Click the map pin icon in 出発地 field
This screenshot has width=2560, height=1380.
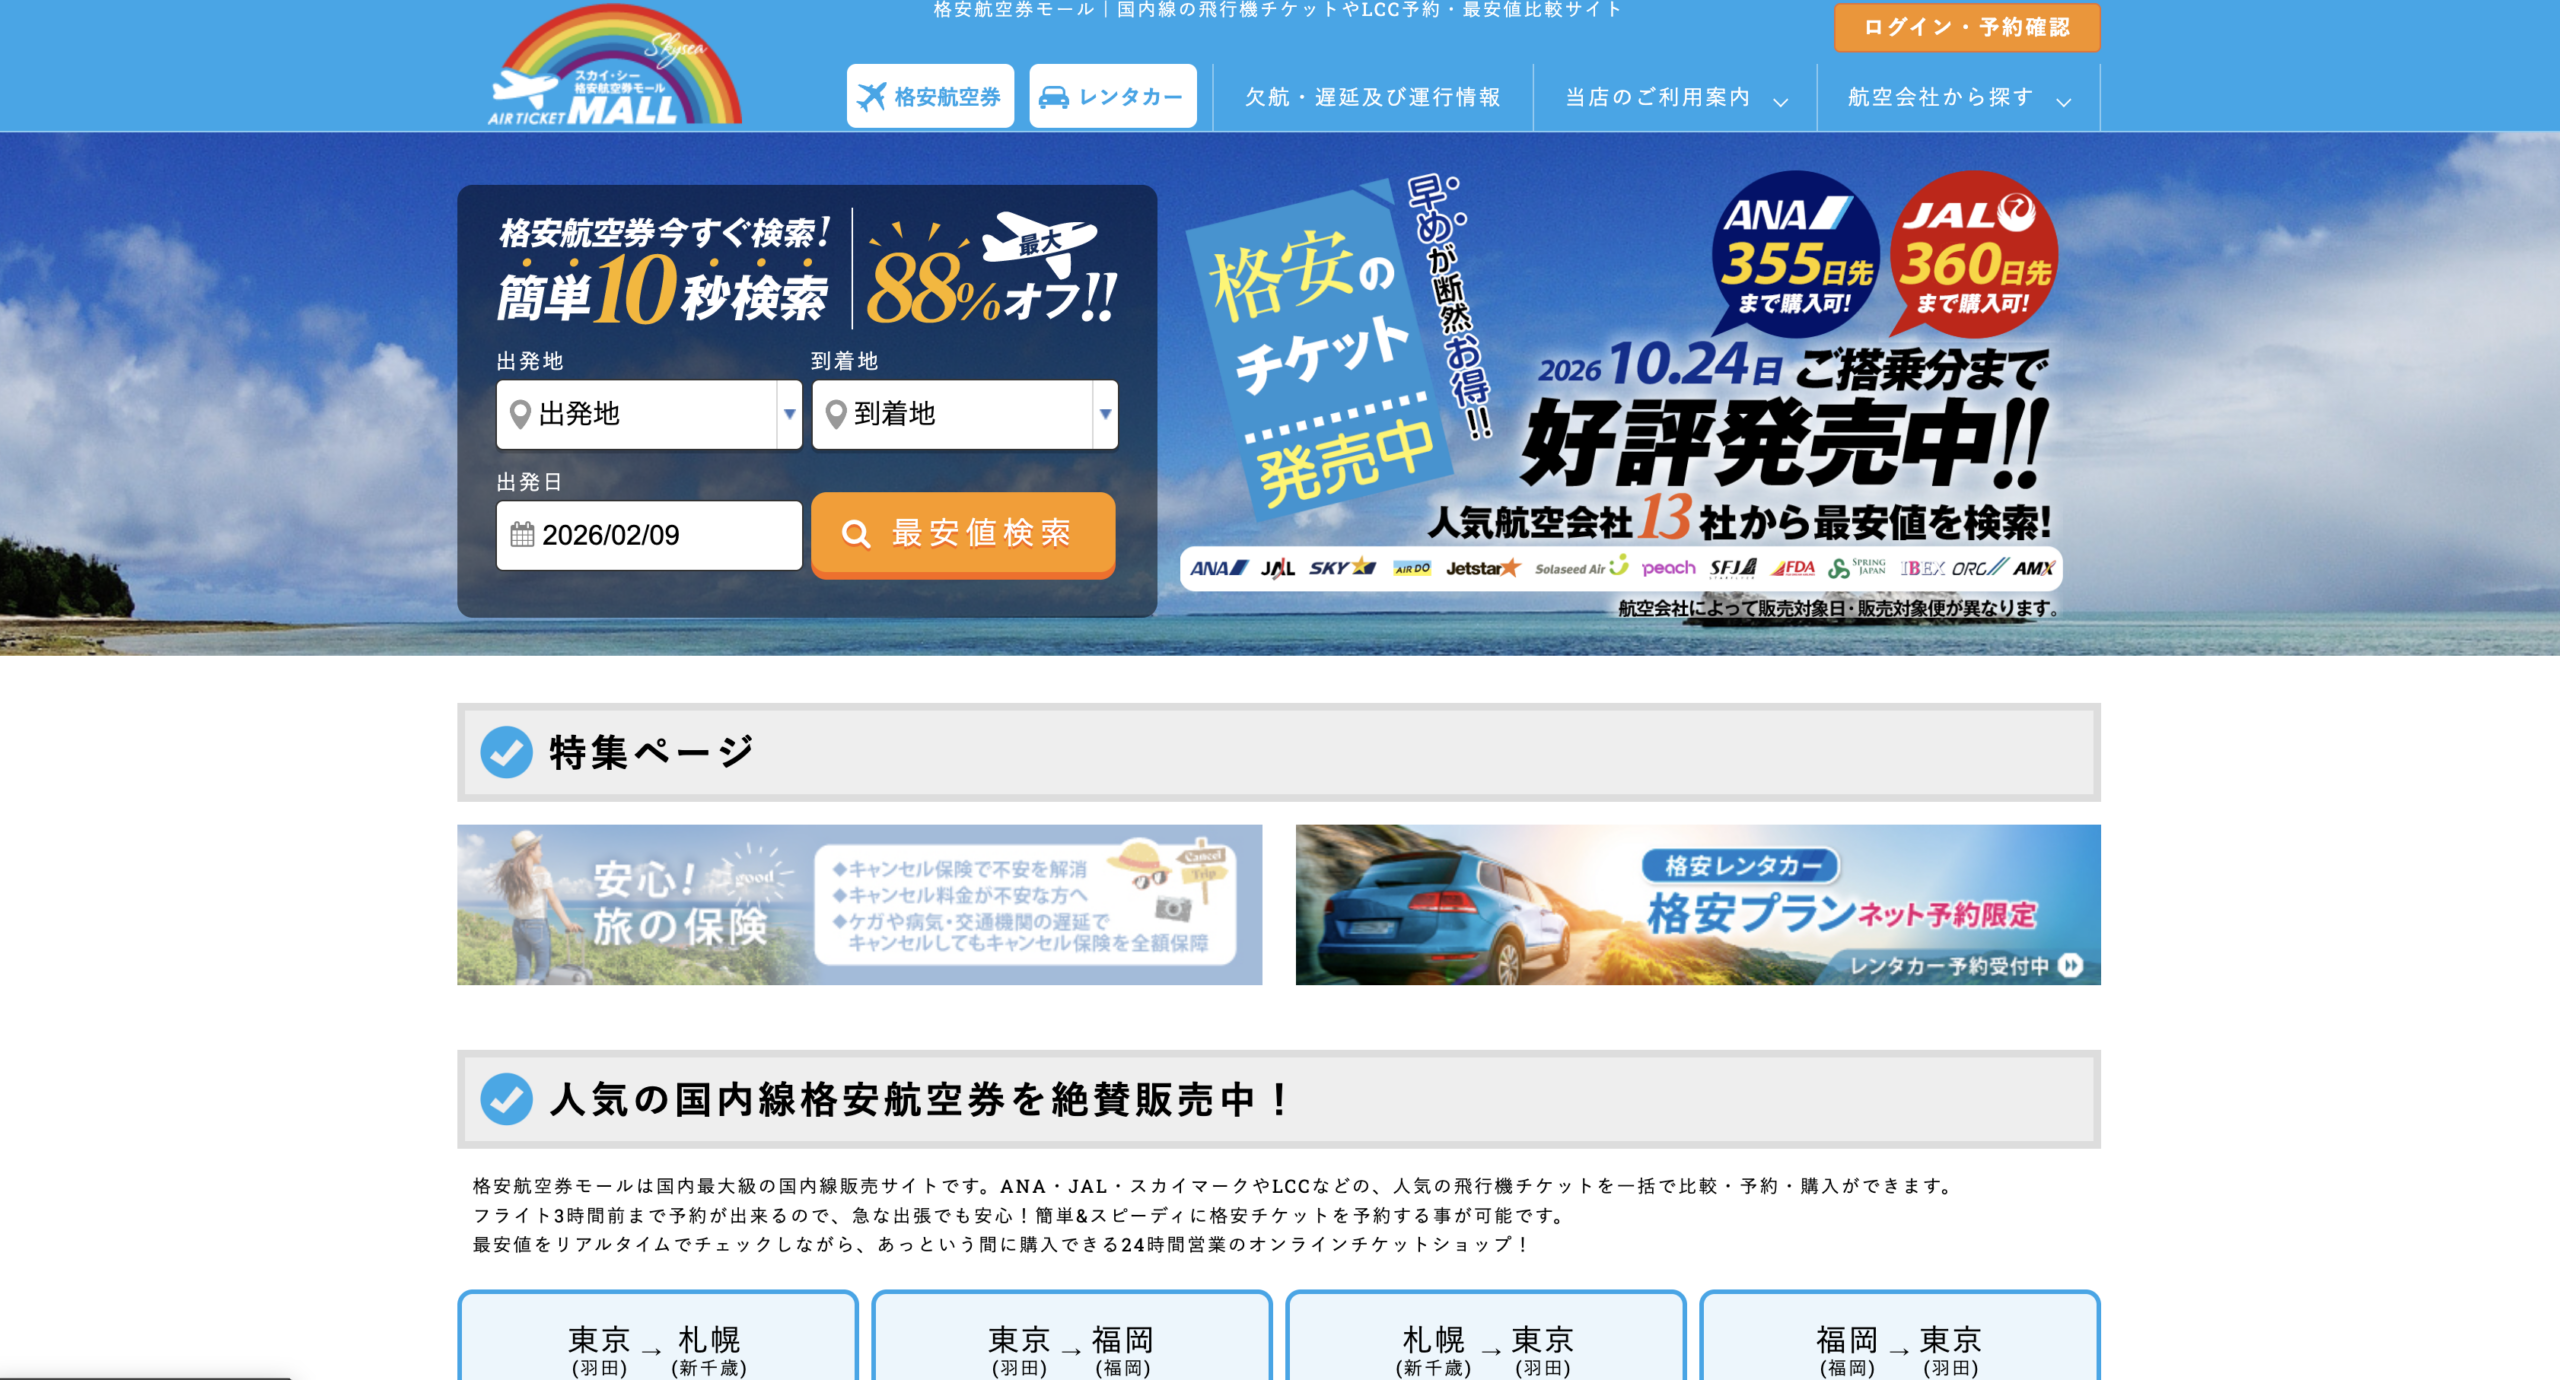tap(520, 414)
